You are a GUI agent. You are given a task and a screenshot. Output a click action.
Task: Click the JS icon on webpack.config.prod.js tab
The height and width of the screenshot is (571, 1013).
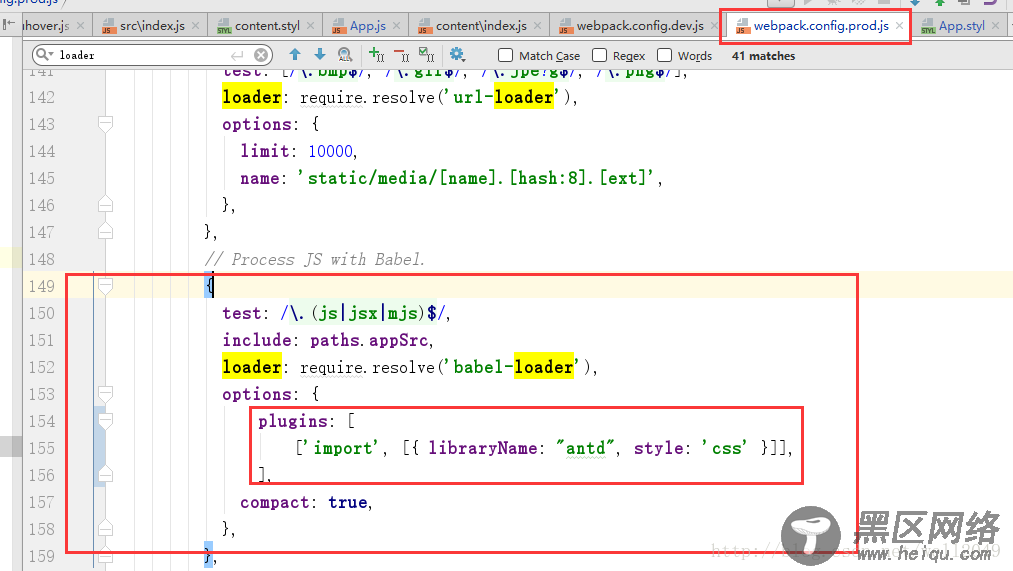(x=742, y=26)
